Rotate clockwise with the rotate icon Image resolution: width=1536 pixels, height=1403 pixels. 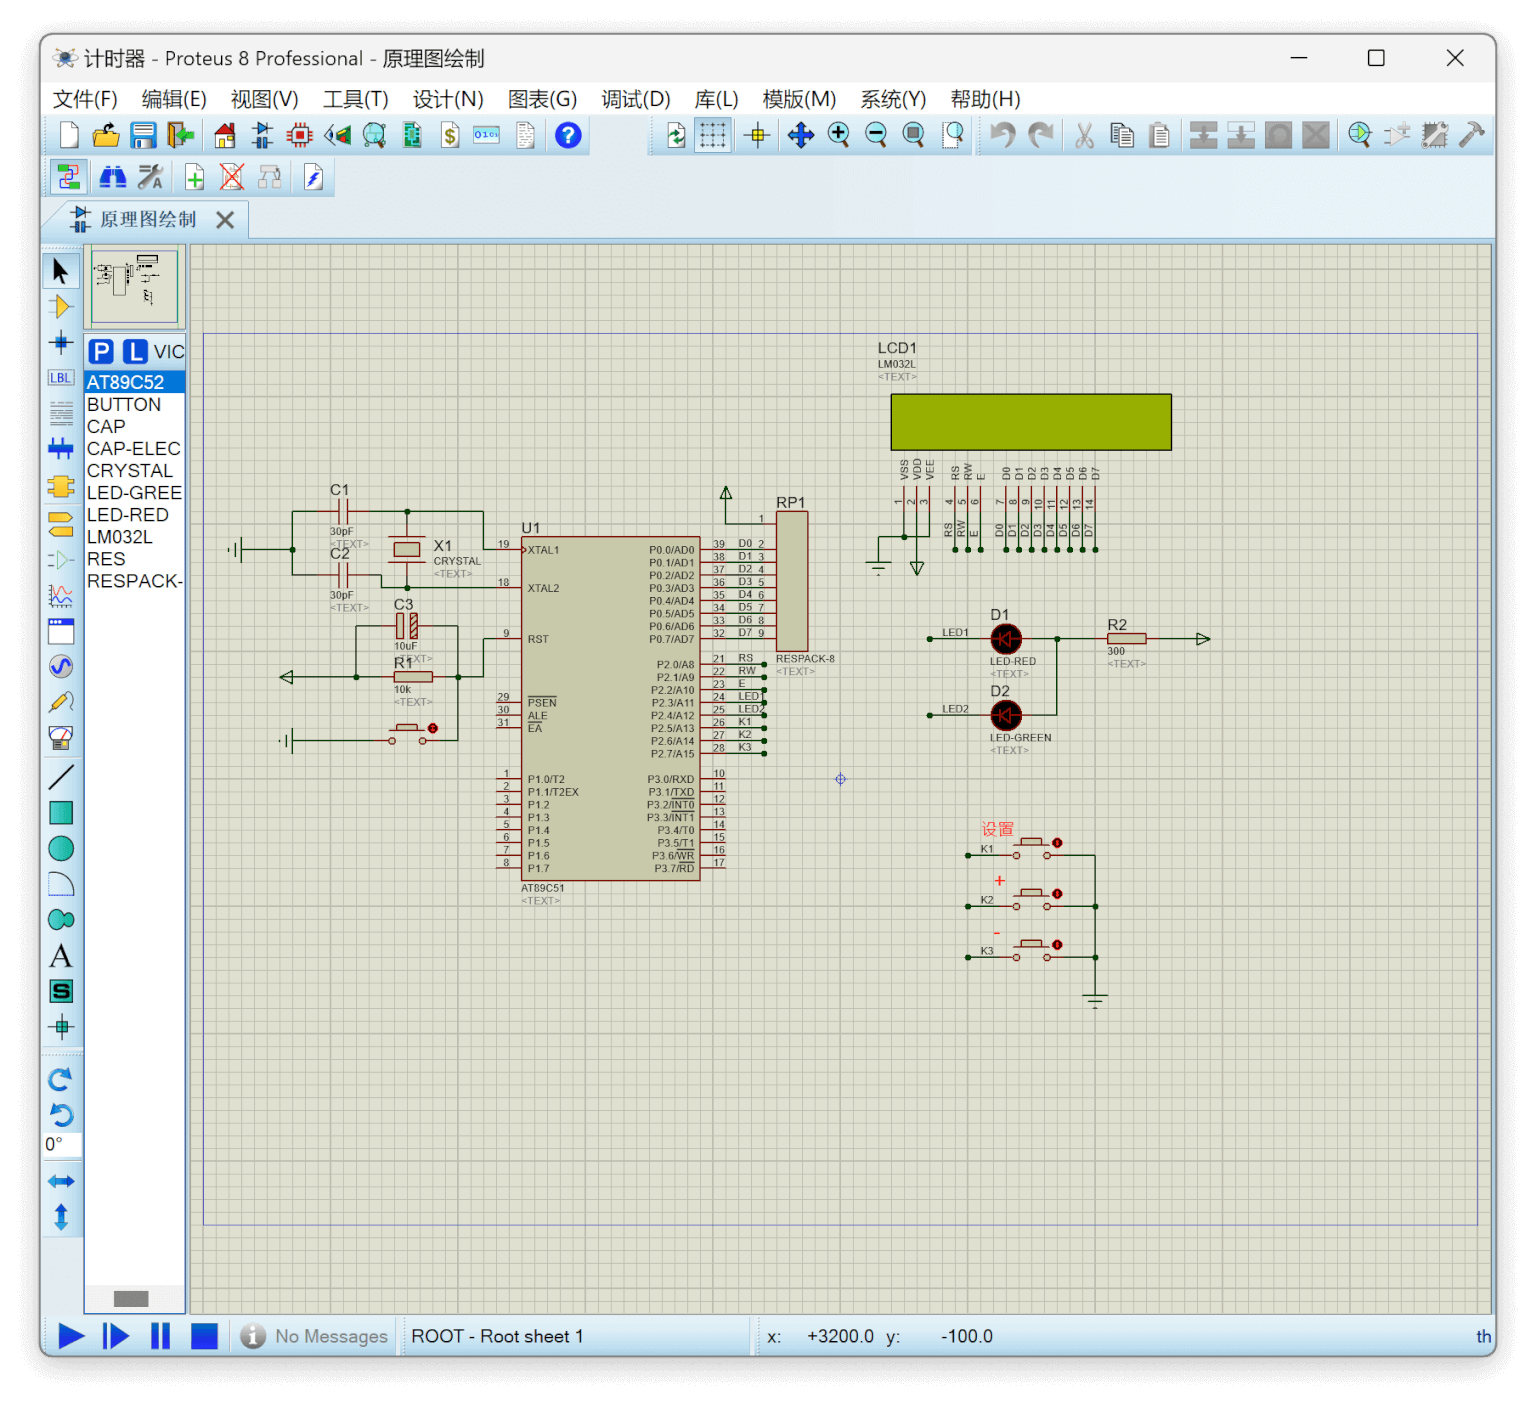click(x=61, y=1079)
